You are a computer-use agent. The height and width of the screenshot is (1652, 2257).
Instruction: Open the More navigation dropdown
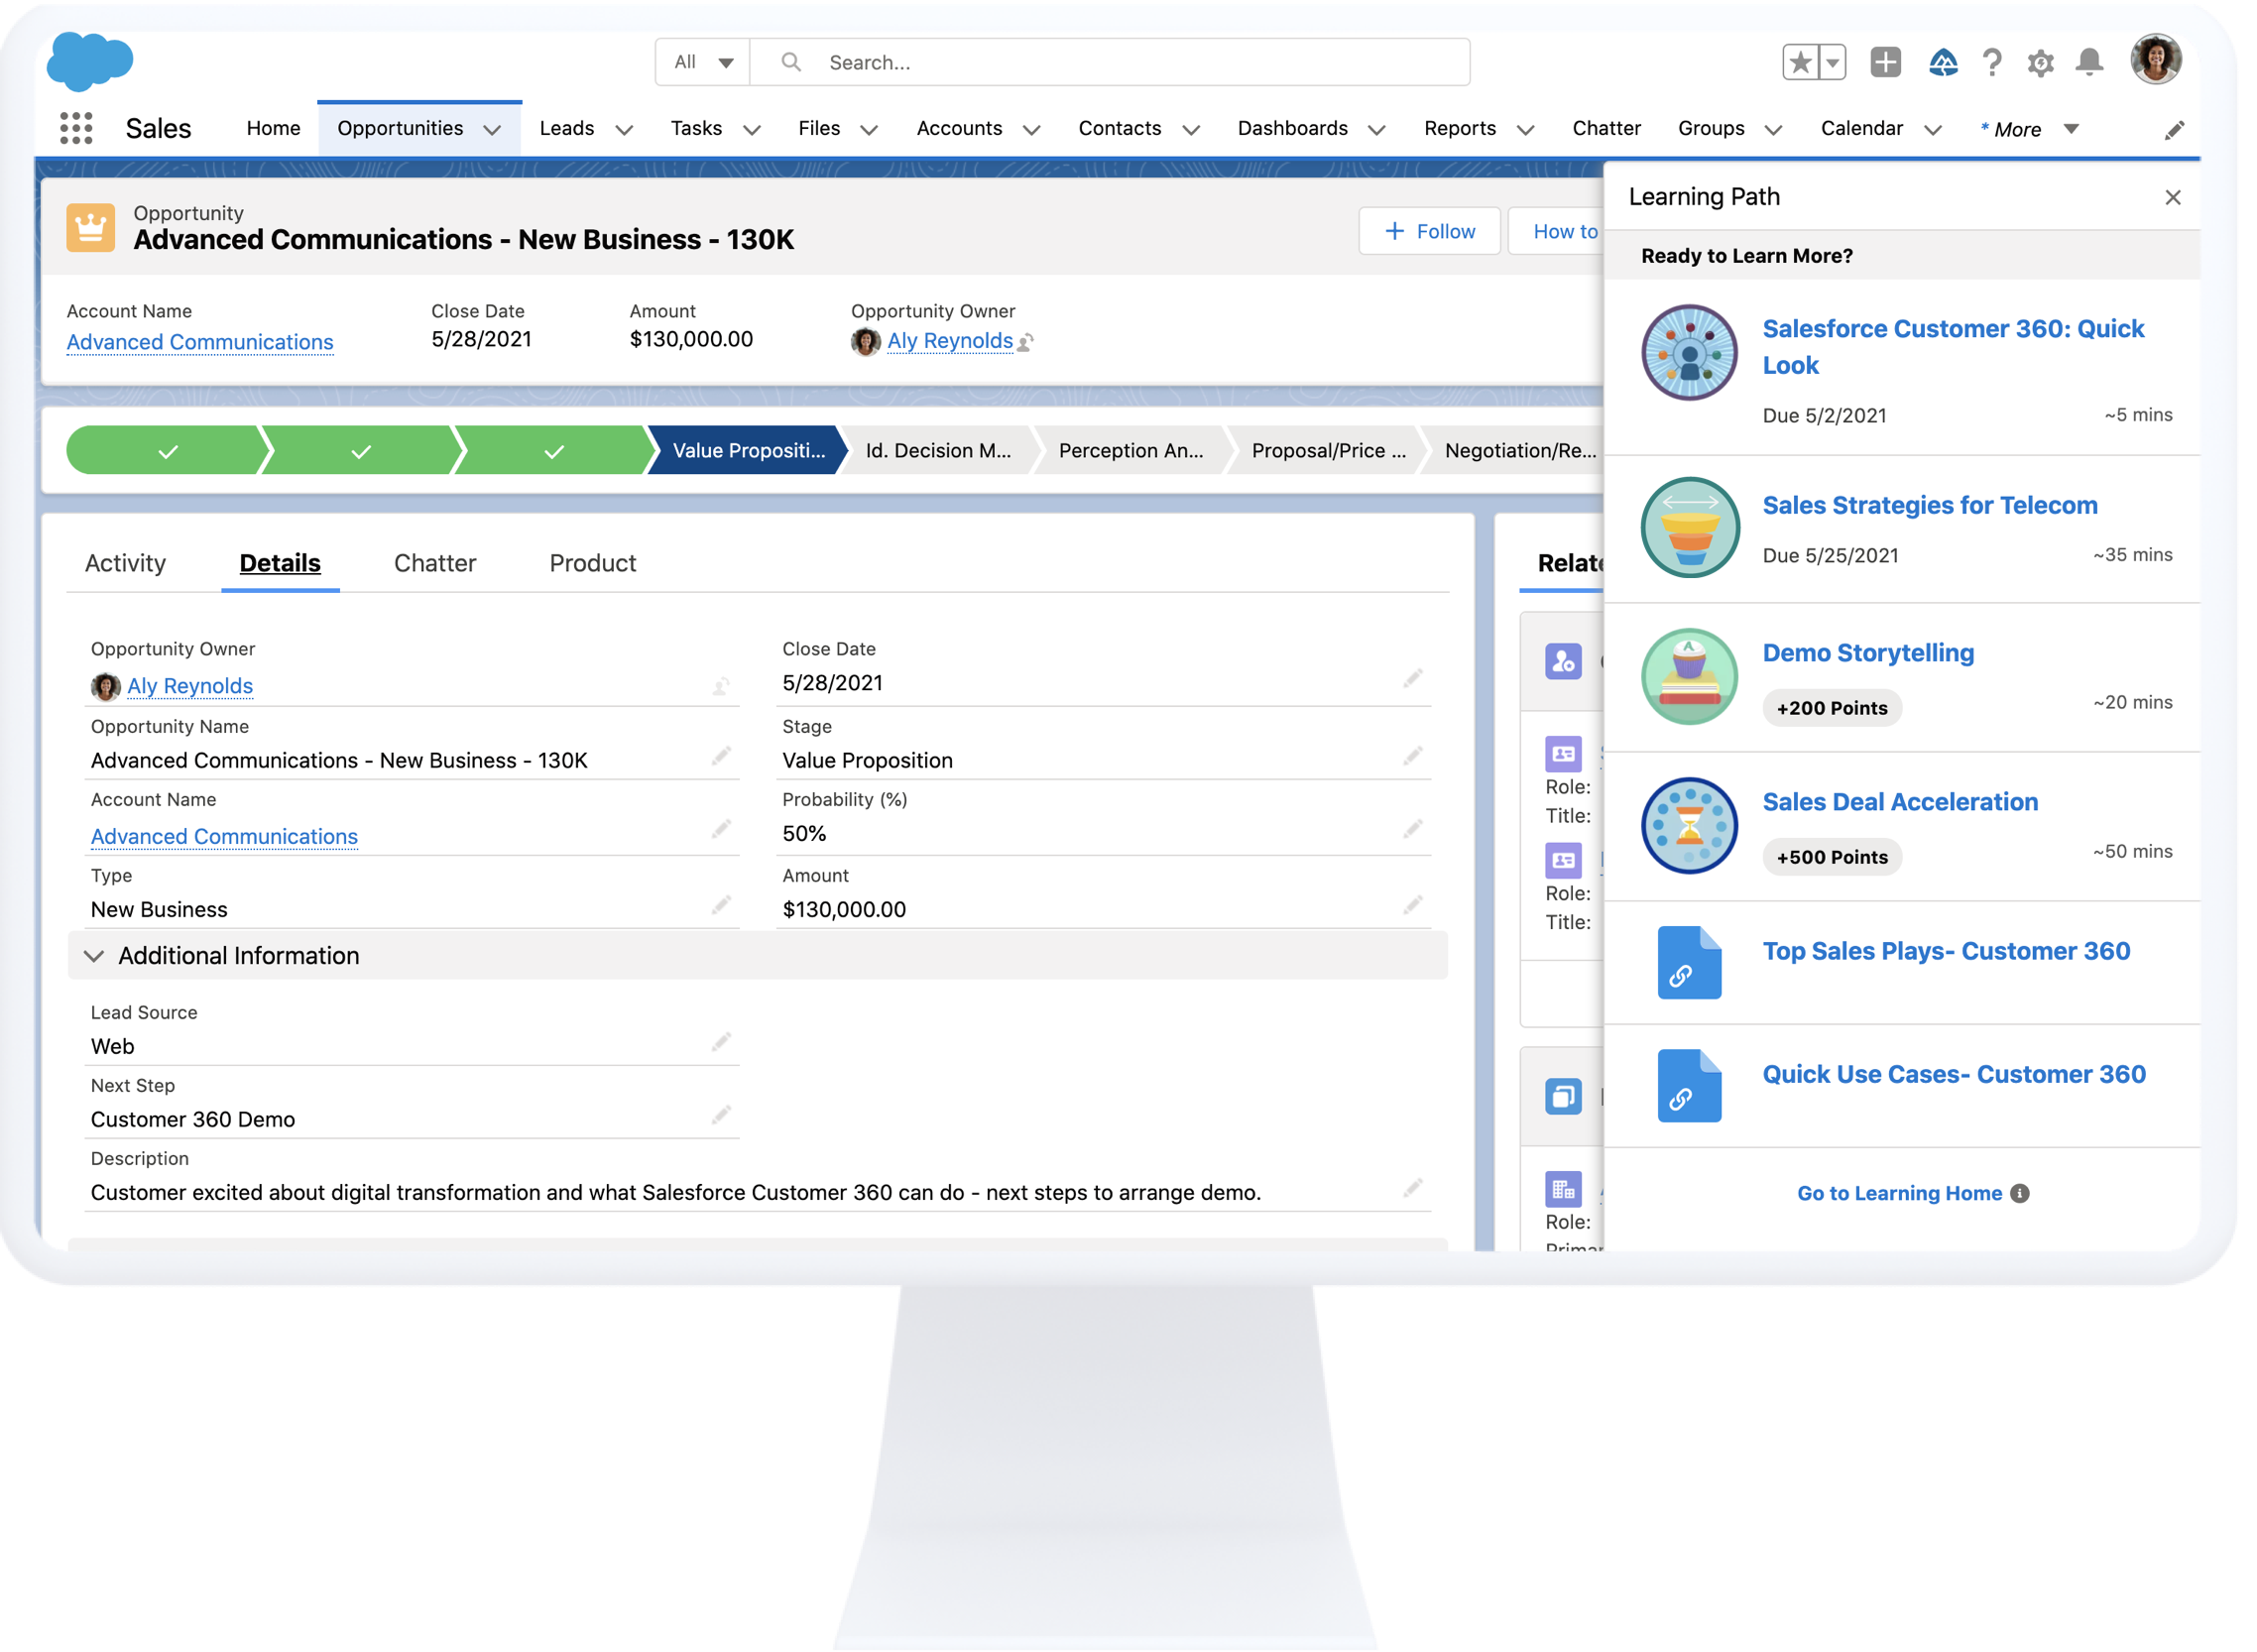point(2029,129)
